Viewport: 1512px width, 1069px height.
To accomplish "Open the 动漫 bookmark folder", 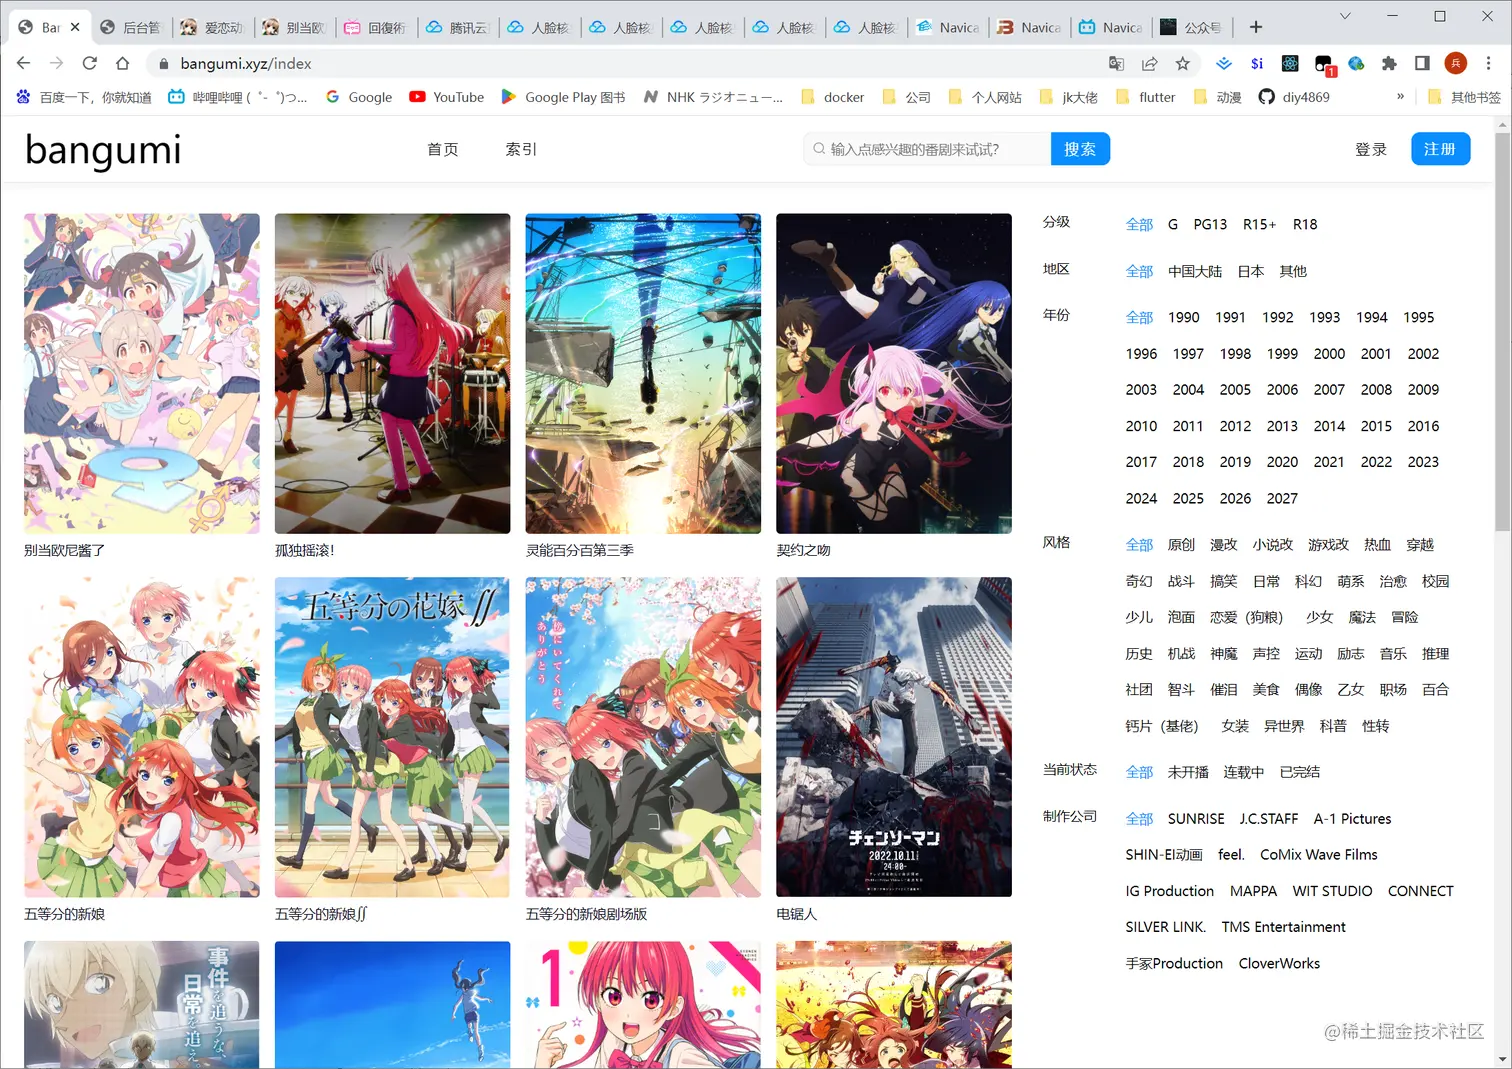I will pos(1217,97).
